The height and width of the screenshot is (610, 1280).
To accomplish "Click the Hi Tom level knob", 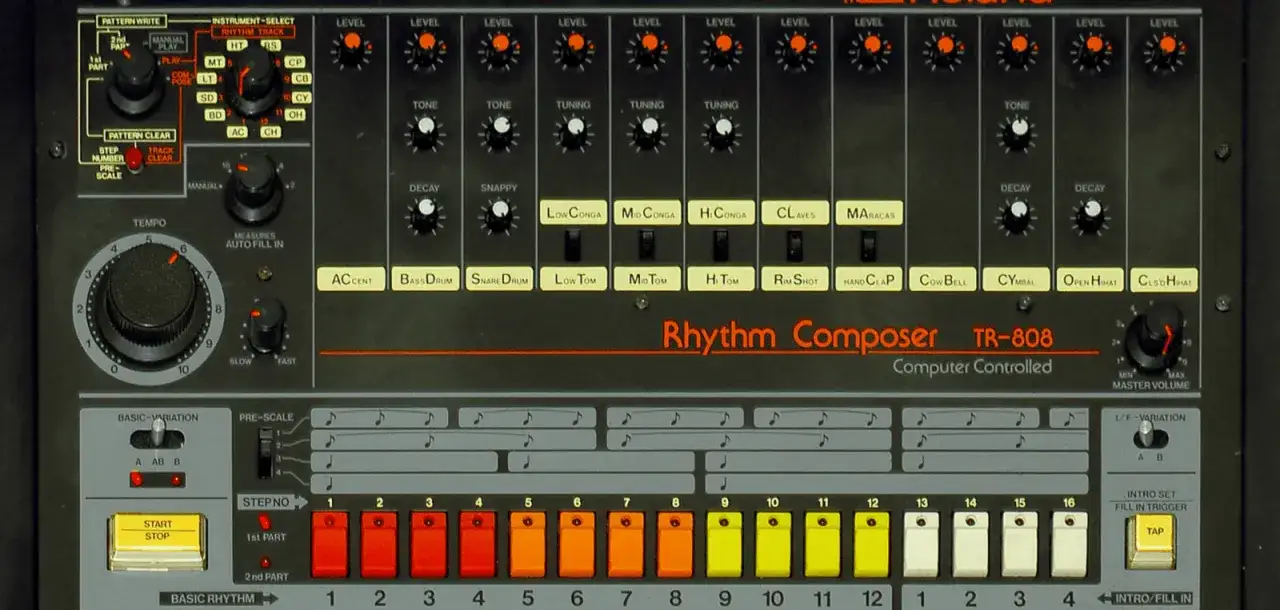I will click(x=721, y=46).
